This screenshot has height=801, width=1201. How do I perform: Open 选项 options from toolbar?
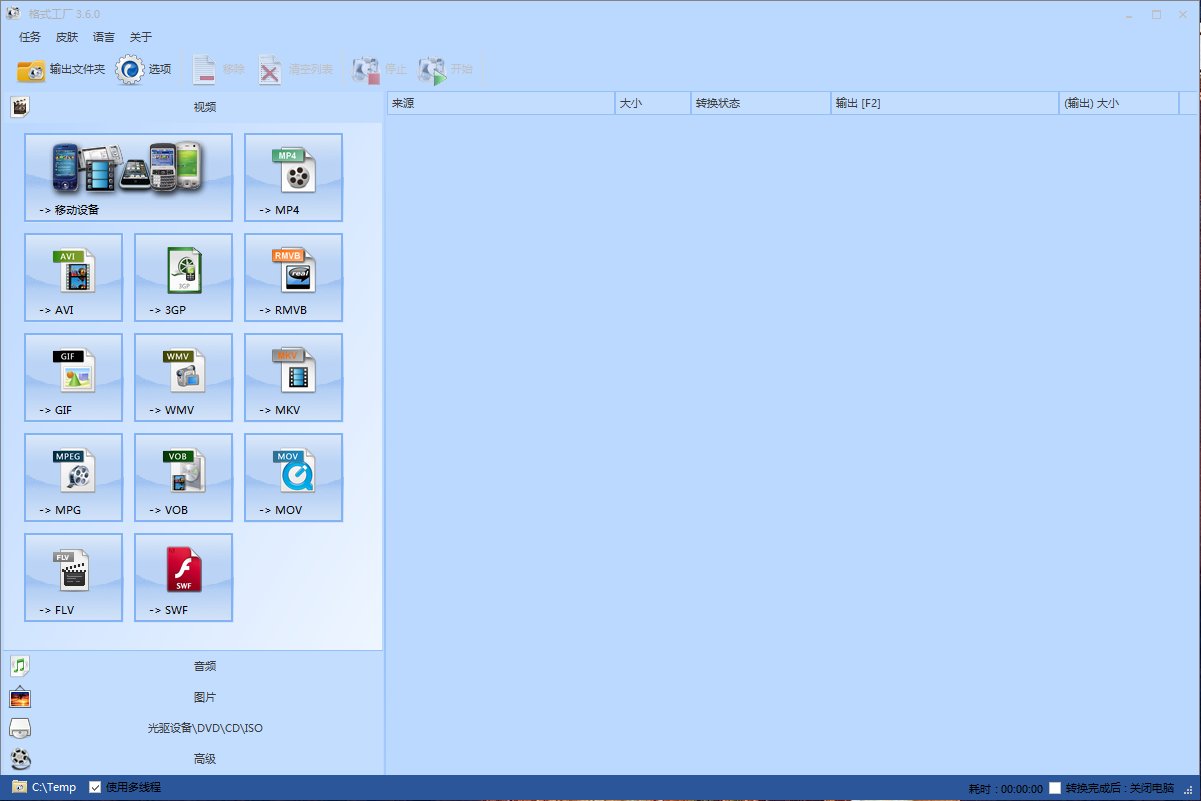click(x=145, y=69)
